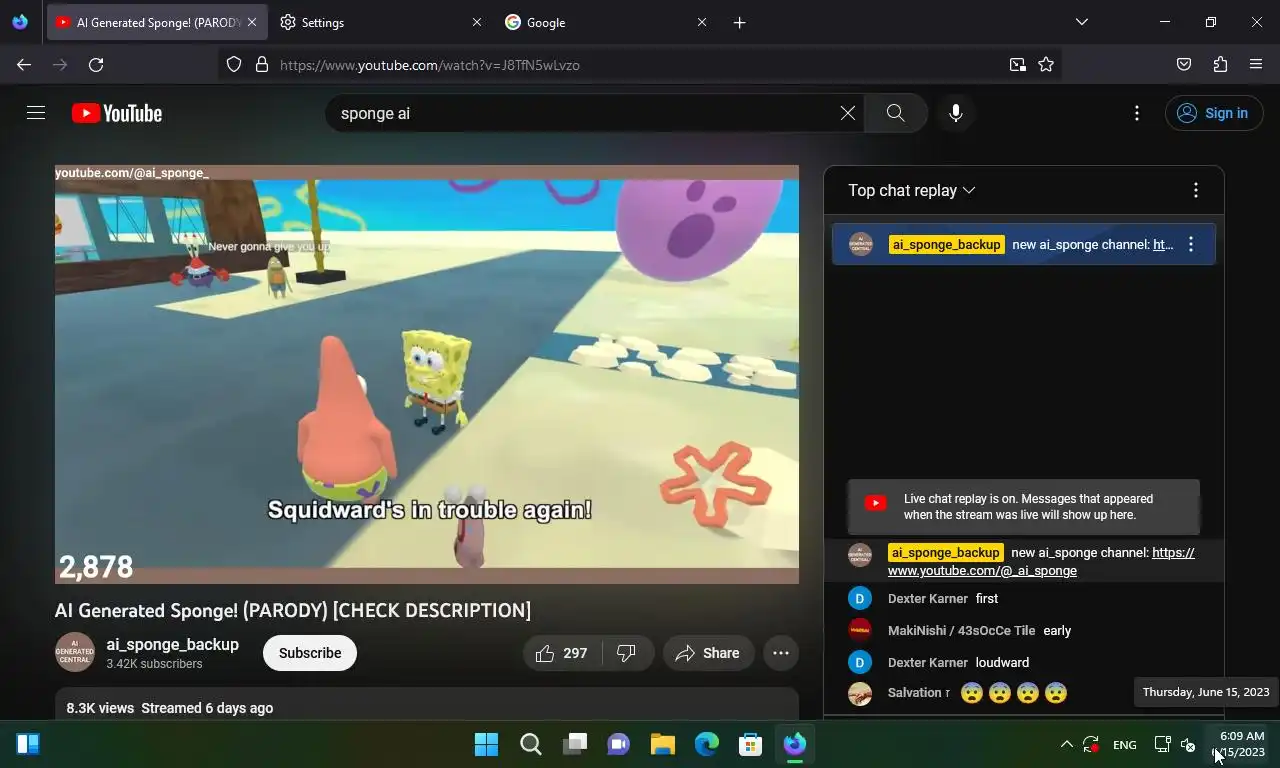Subscribe to ai_sponge_backup channel
This screenshot has height=768, width=1280.
[x=310, y=653]
